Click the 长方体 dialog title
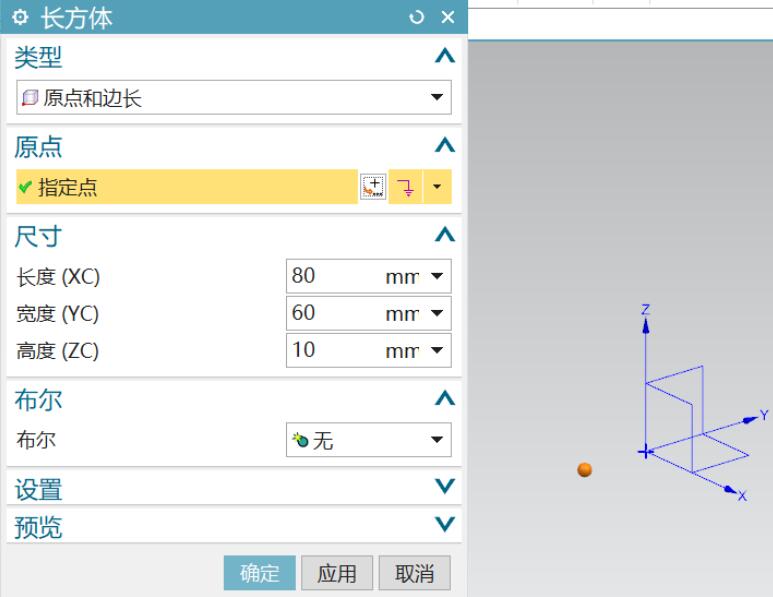 tap(77, 19)
